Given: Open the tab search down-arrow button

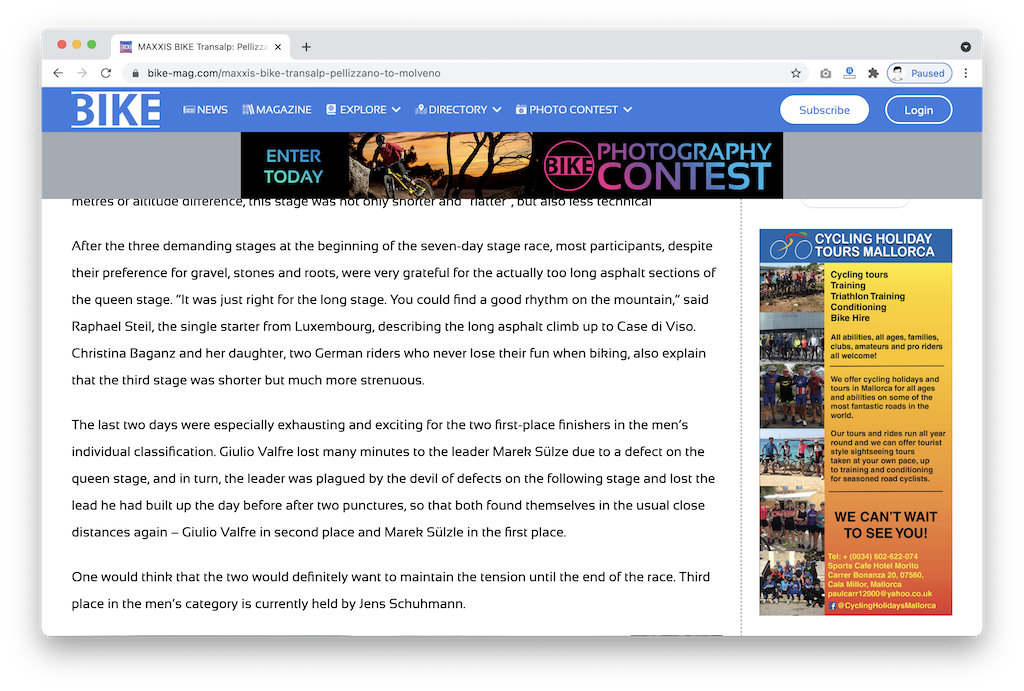Looking at the screenshot, I should tap(966, 47).
